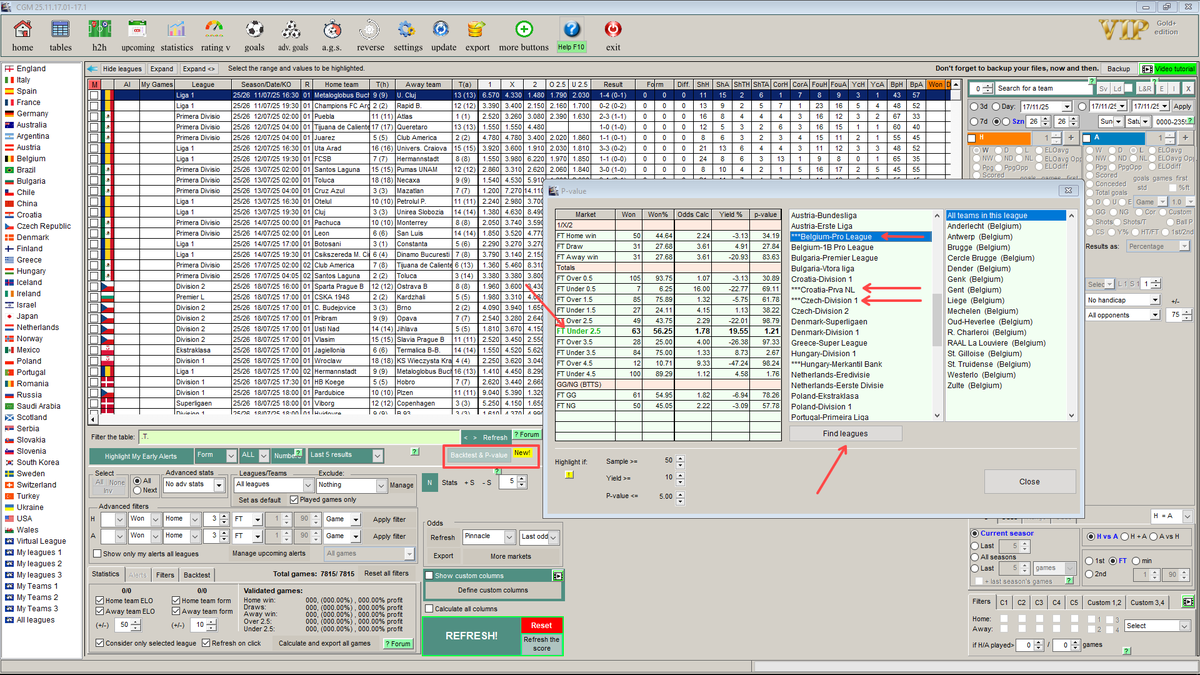Select England flag in country list

(9, 69)
